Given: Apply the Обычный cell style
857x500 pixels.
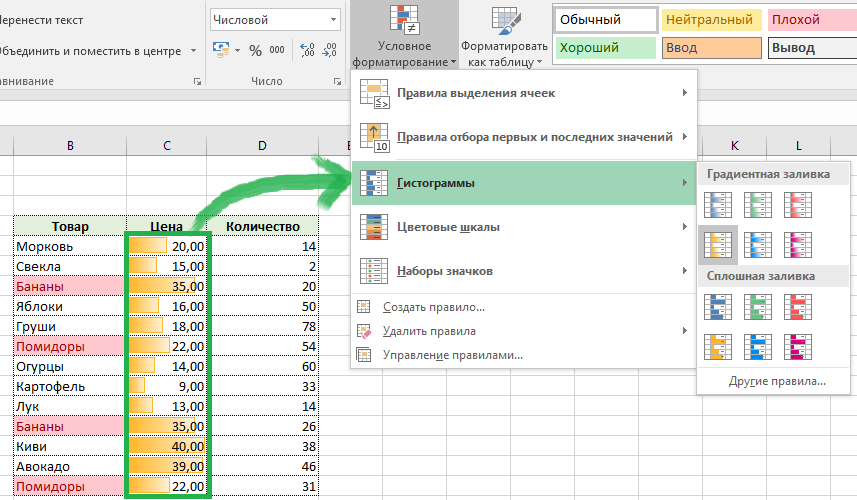Looking at the screenshot, I should 606,20.
